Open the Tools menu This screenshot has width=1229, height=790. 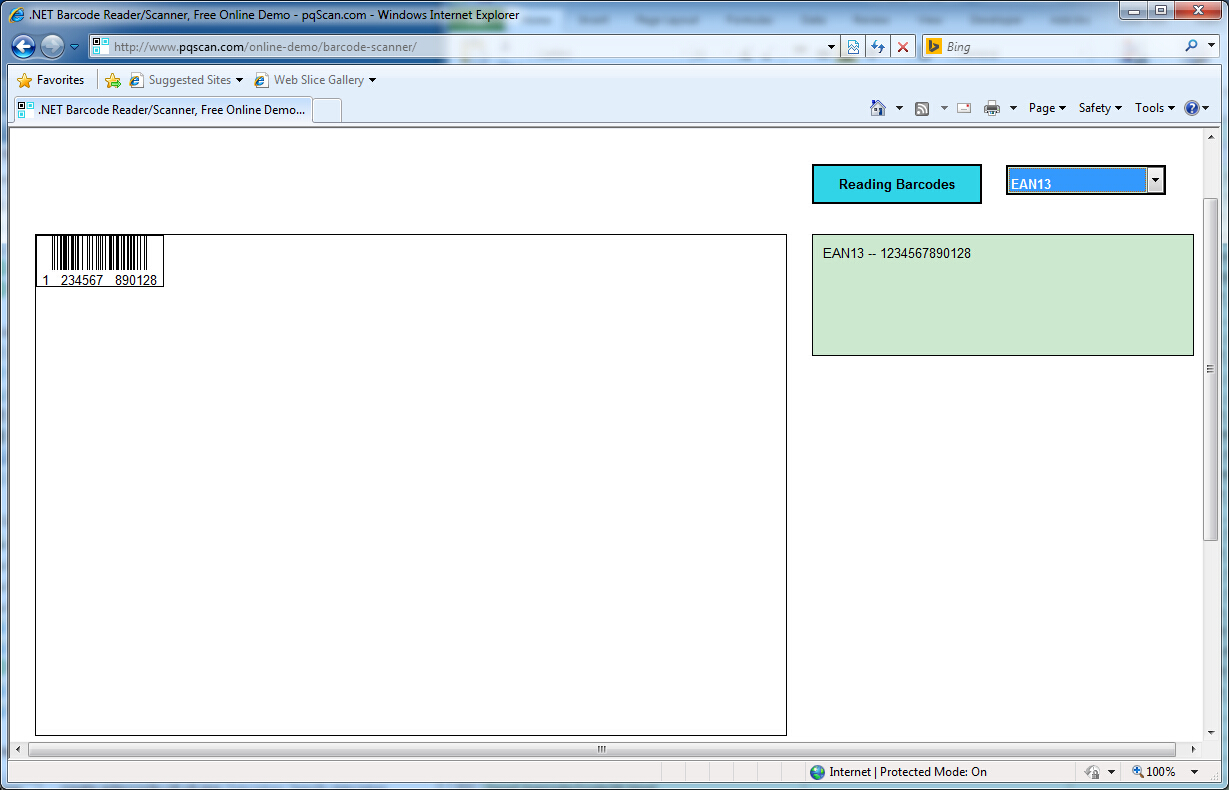(1155, 108)
